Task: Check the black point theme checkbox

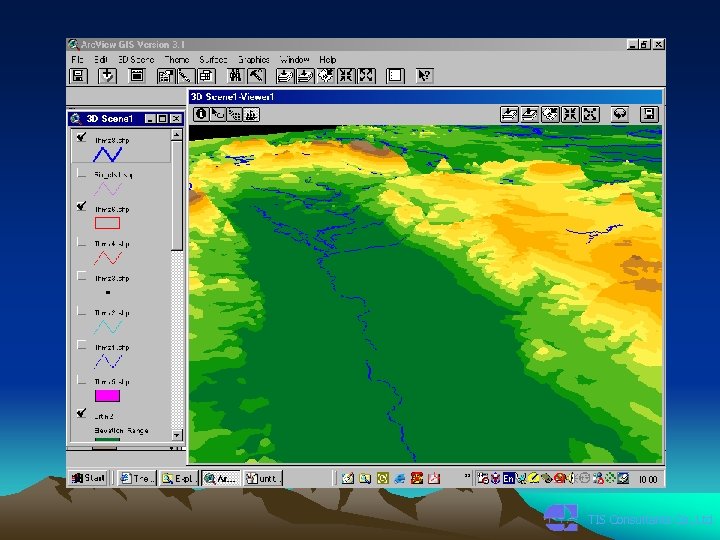Action: click(x=82, y=276)
